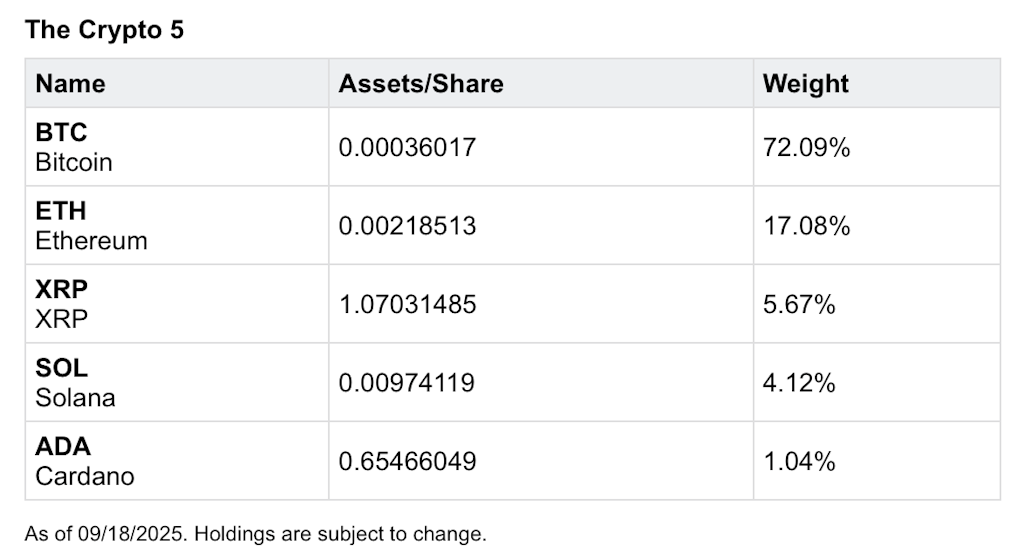Select the SOL ticker label
The image size is (1024, 560).
click(61, 368)
